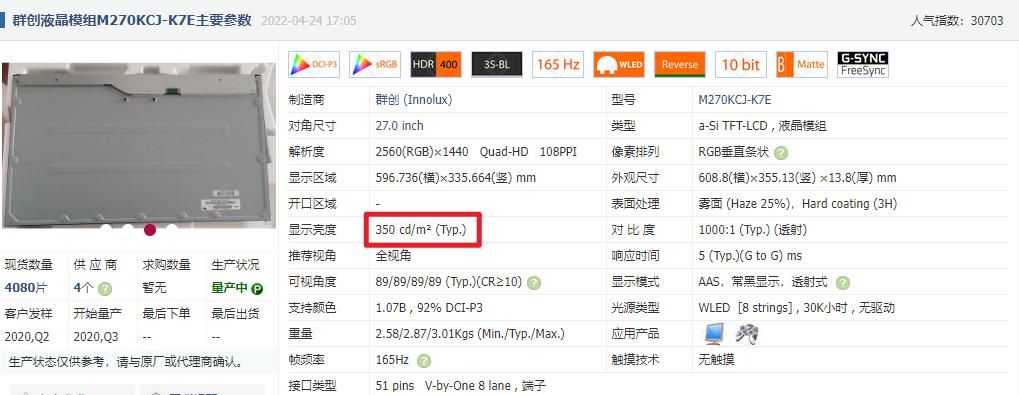Viewport: 1019px width, 395px height.
Task: Click the Reverse badge
Action: [x=680, y=64]
